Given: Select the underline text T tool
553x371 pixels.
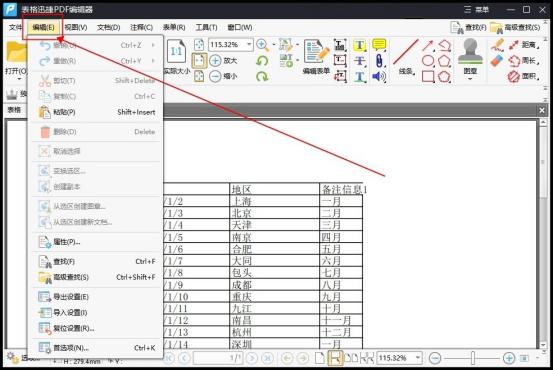Looking at the screenshot, I should [359, 77].
